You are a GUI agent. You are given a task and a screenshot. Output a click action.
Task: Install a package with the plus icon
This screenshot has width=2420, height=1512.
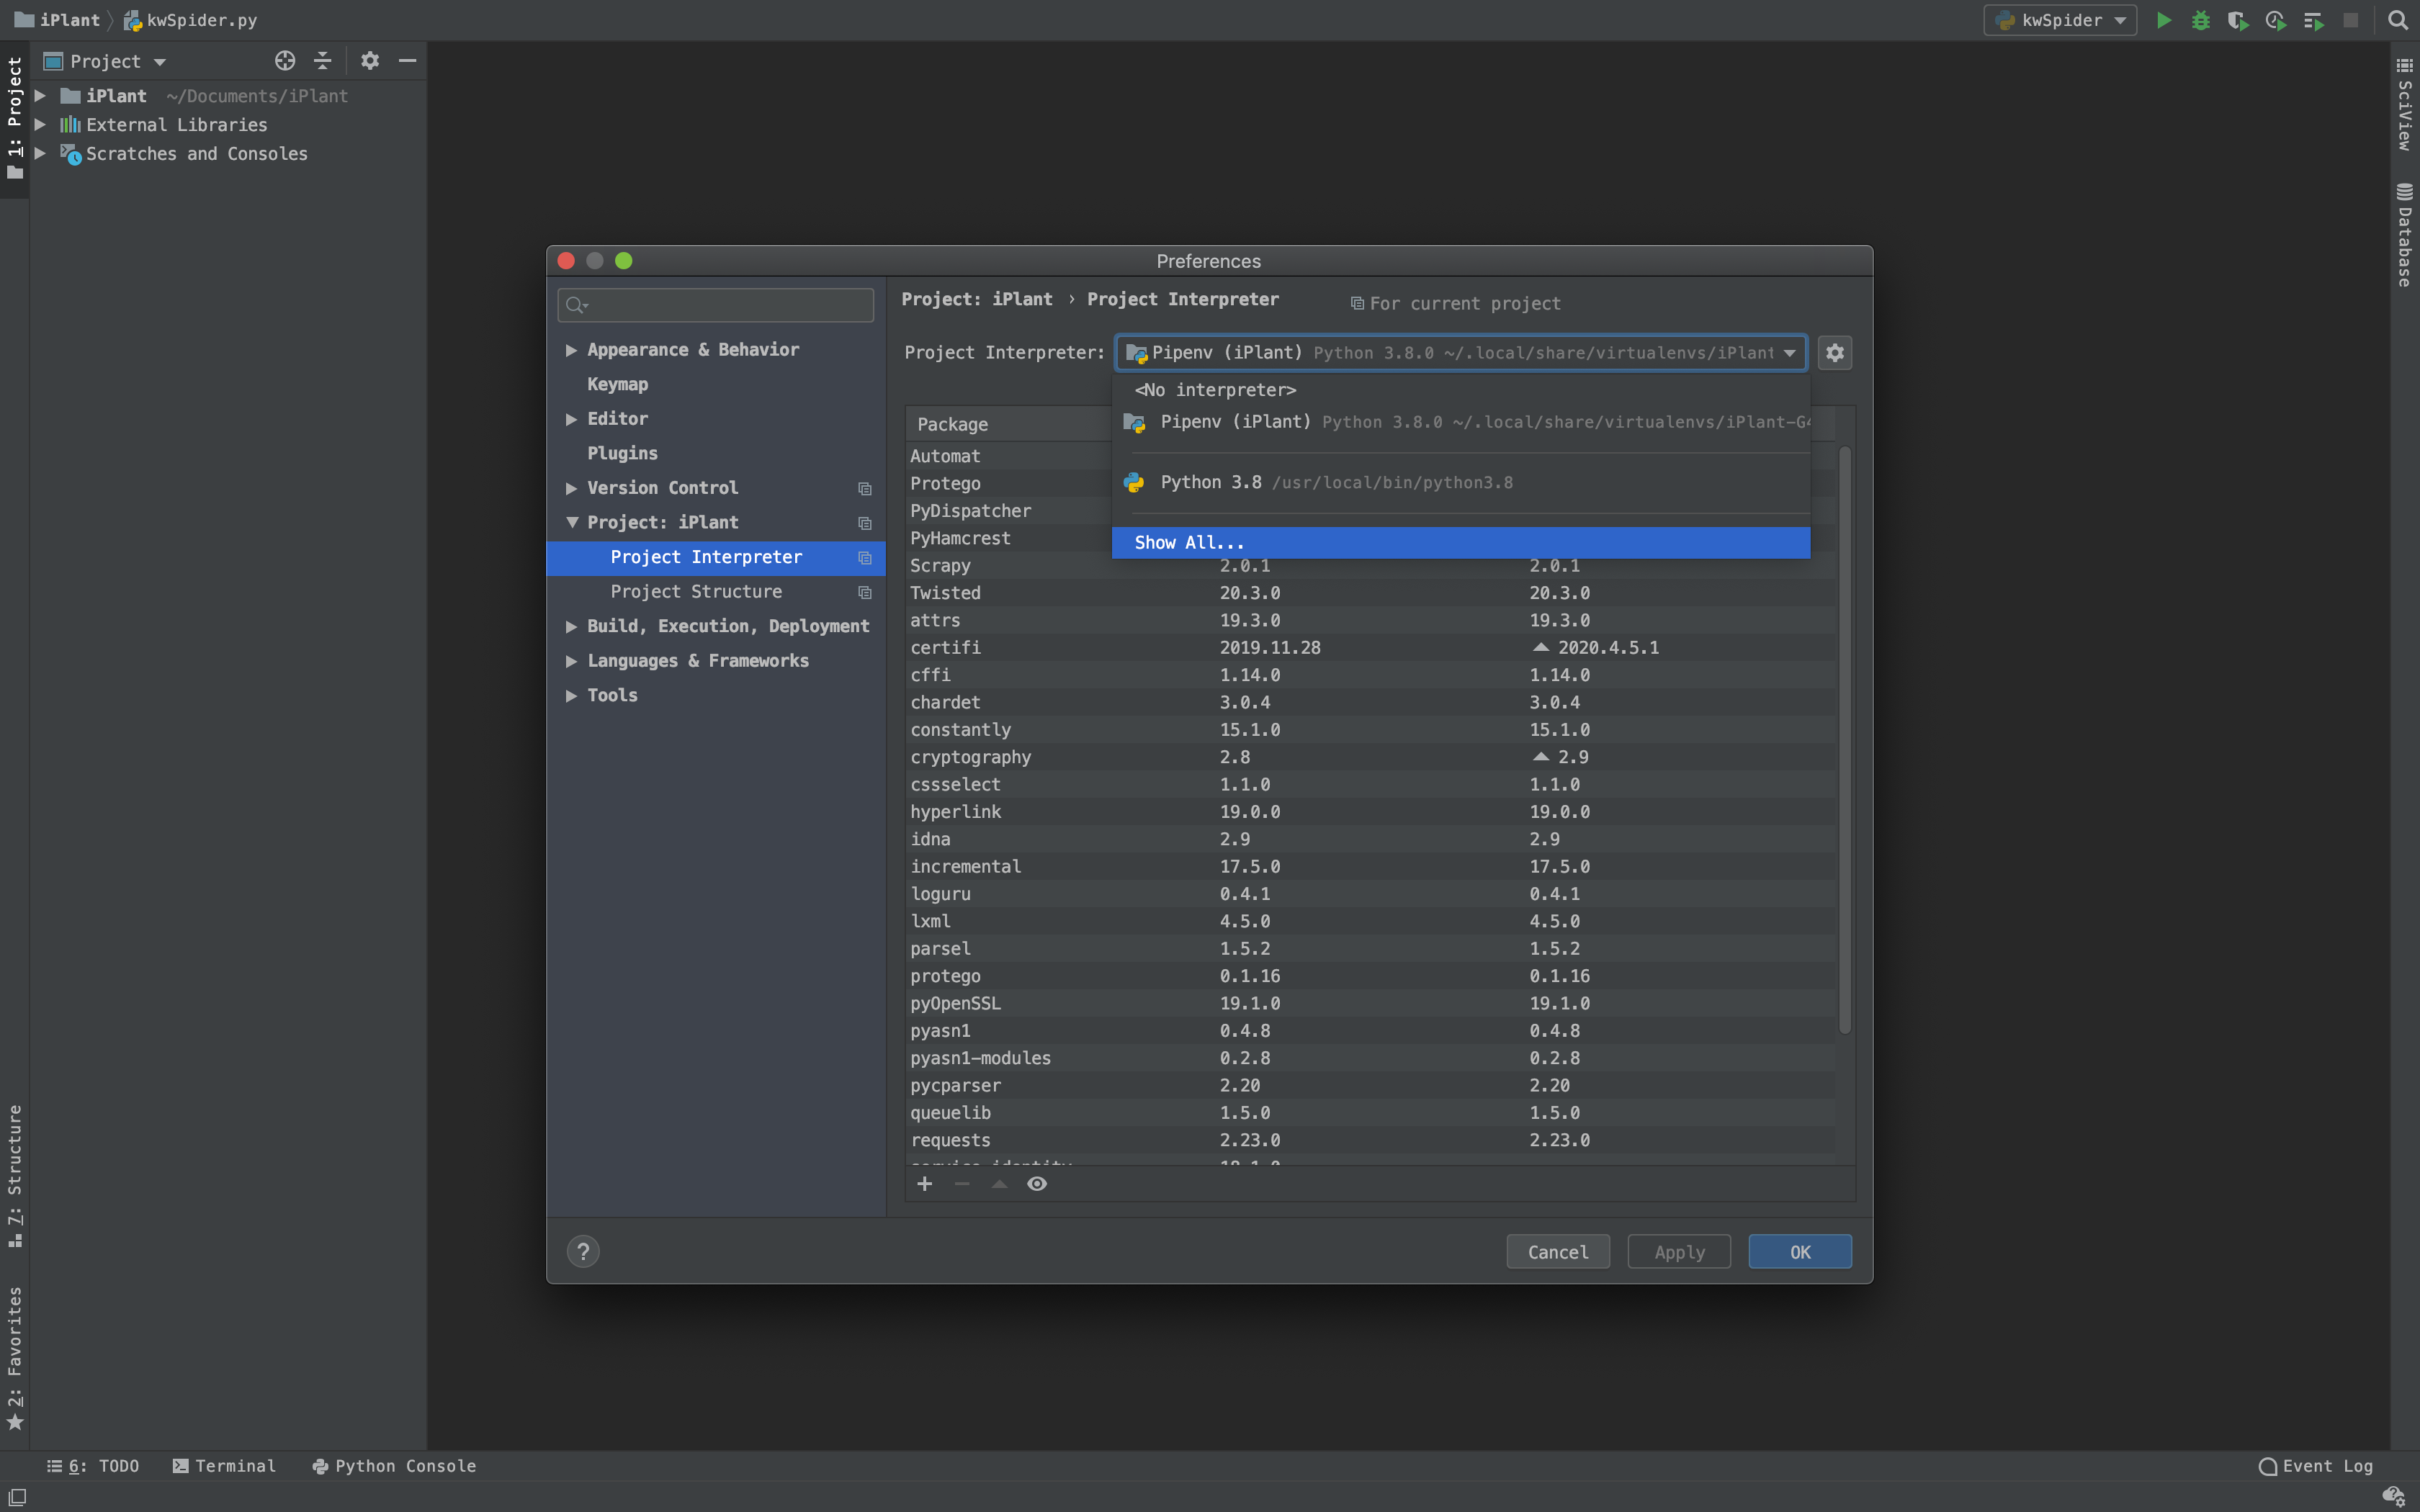[x=925, y=1184]
